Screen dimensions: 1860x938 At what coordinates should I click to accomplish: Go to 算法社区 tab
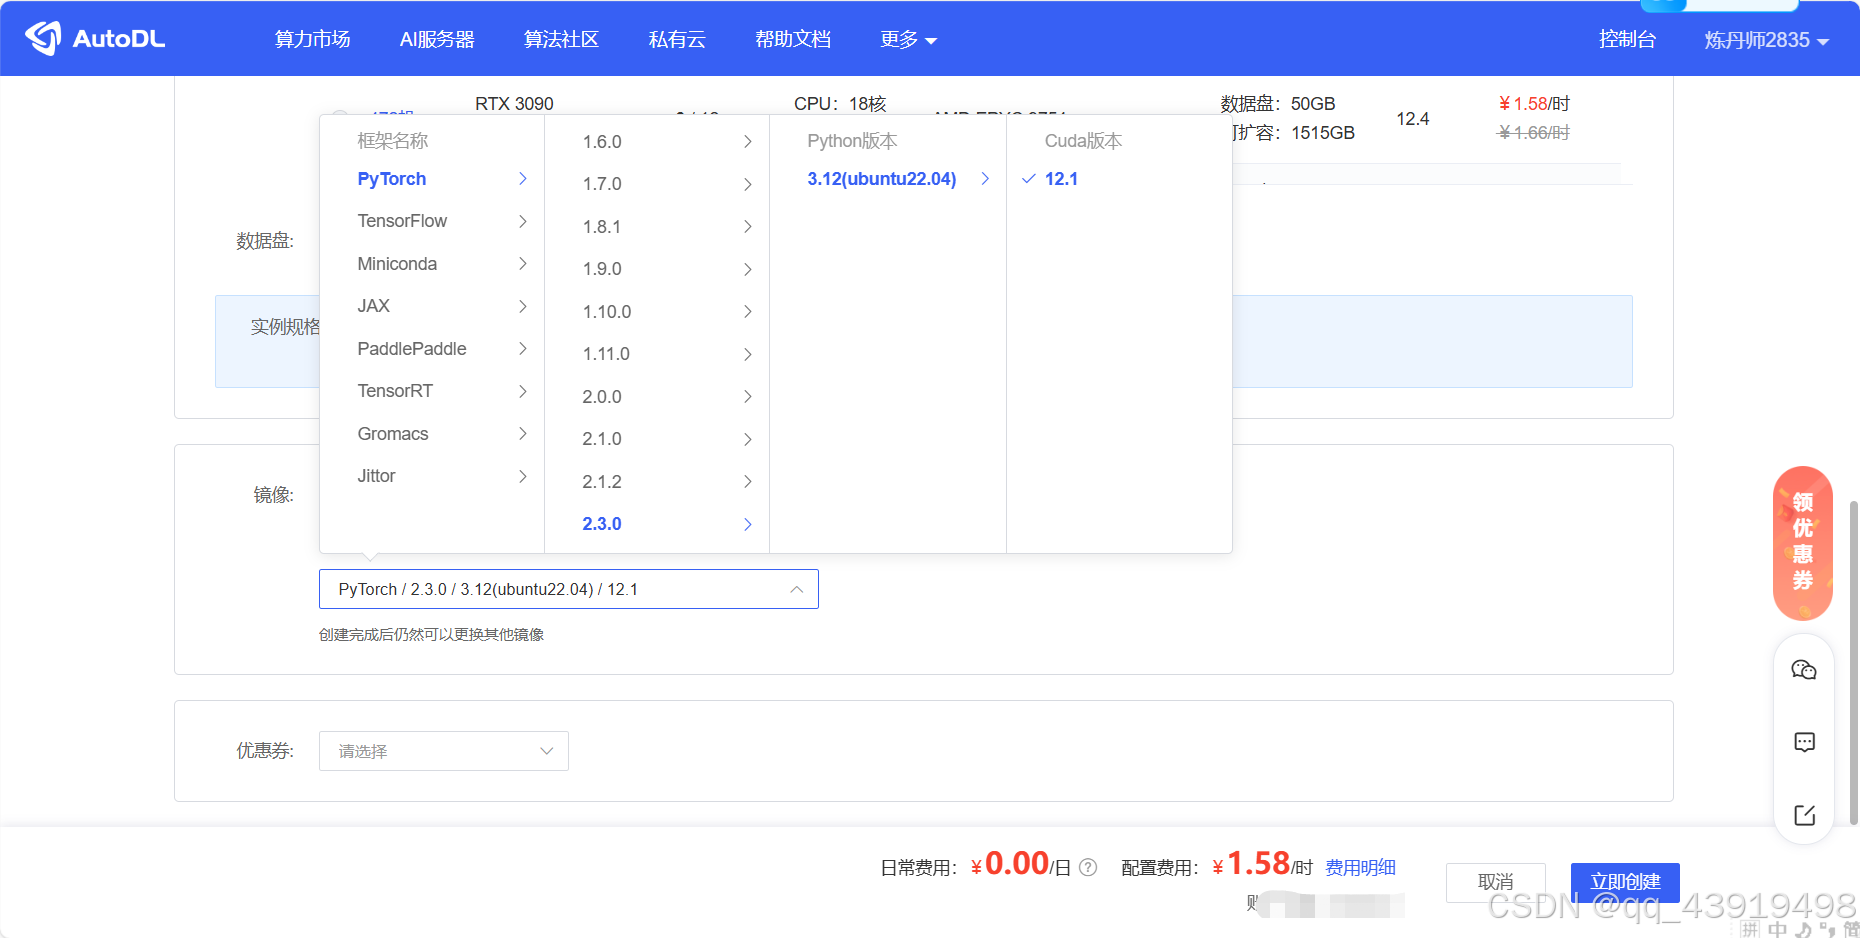pyautogui.click(x=561, y=39)
